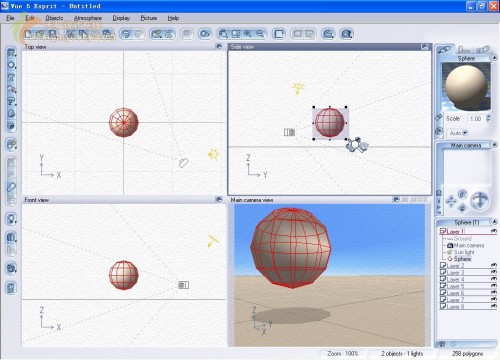Select the sphere primitive tool in left sidebar
This screenshot has height=360, width=500.
point(11,65)
